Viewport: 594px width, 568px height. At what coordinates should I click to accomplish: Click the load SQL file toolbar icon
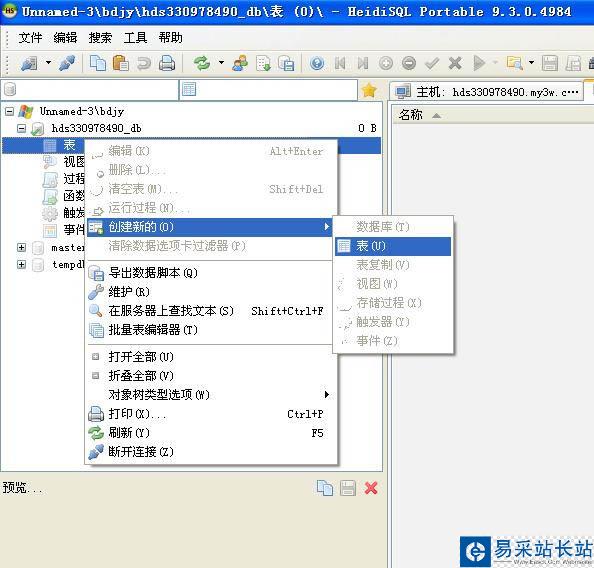263,63
